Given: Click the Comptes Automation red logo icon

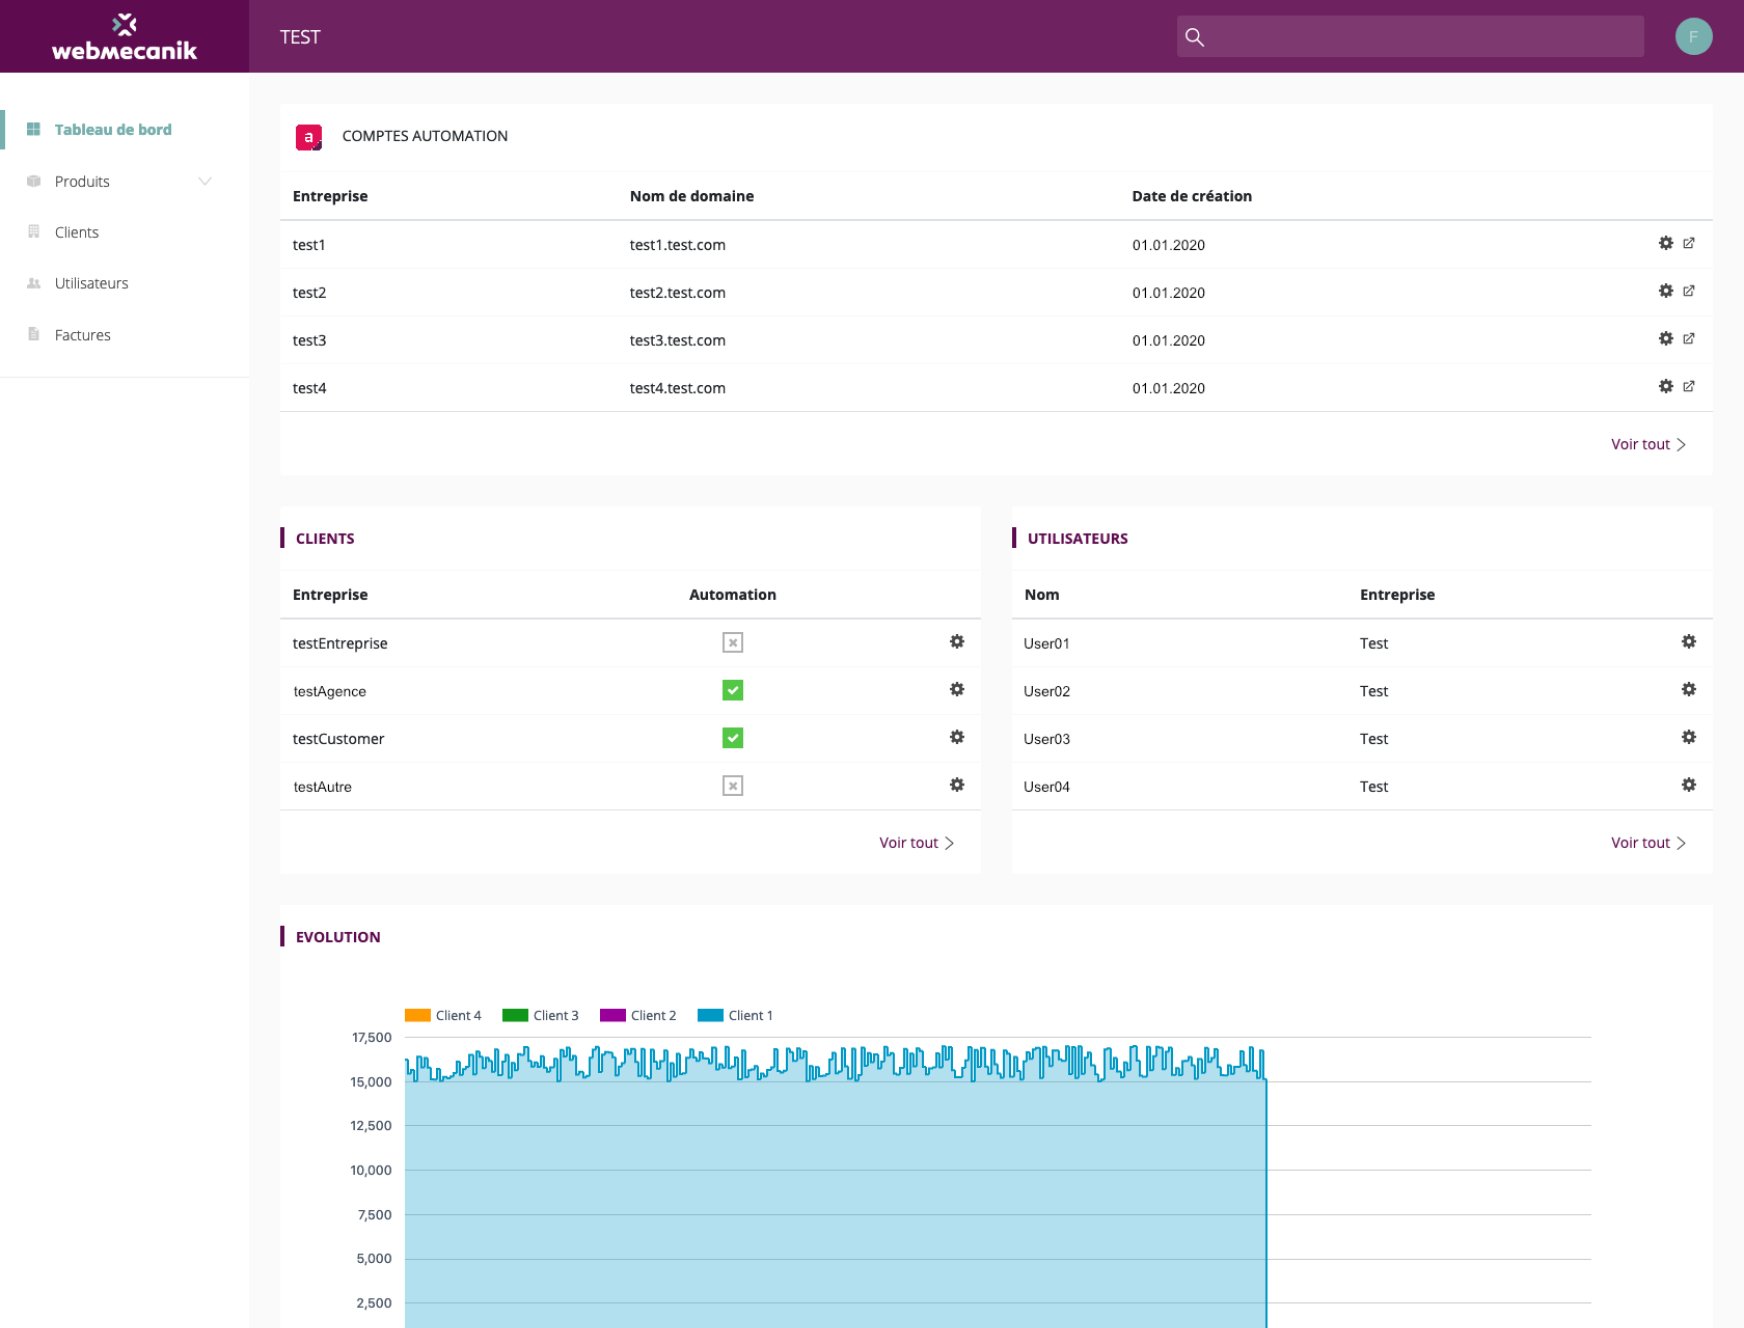Looking at the screenshot, I should point(309,137).
